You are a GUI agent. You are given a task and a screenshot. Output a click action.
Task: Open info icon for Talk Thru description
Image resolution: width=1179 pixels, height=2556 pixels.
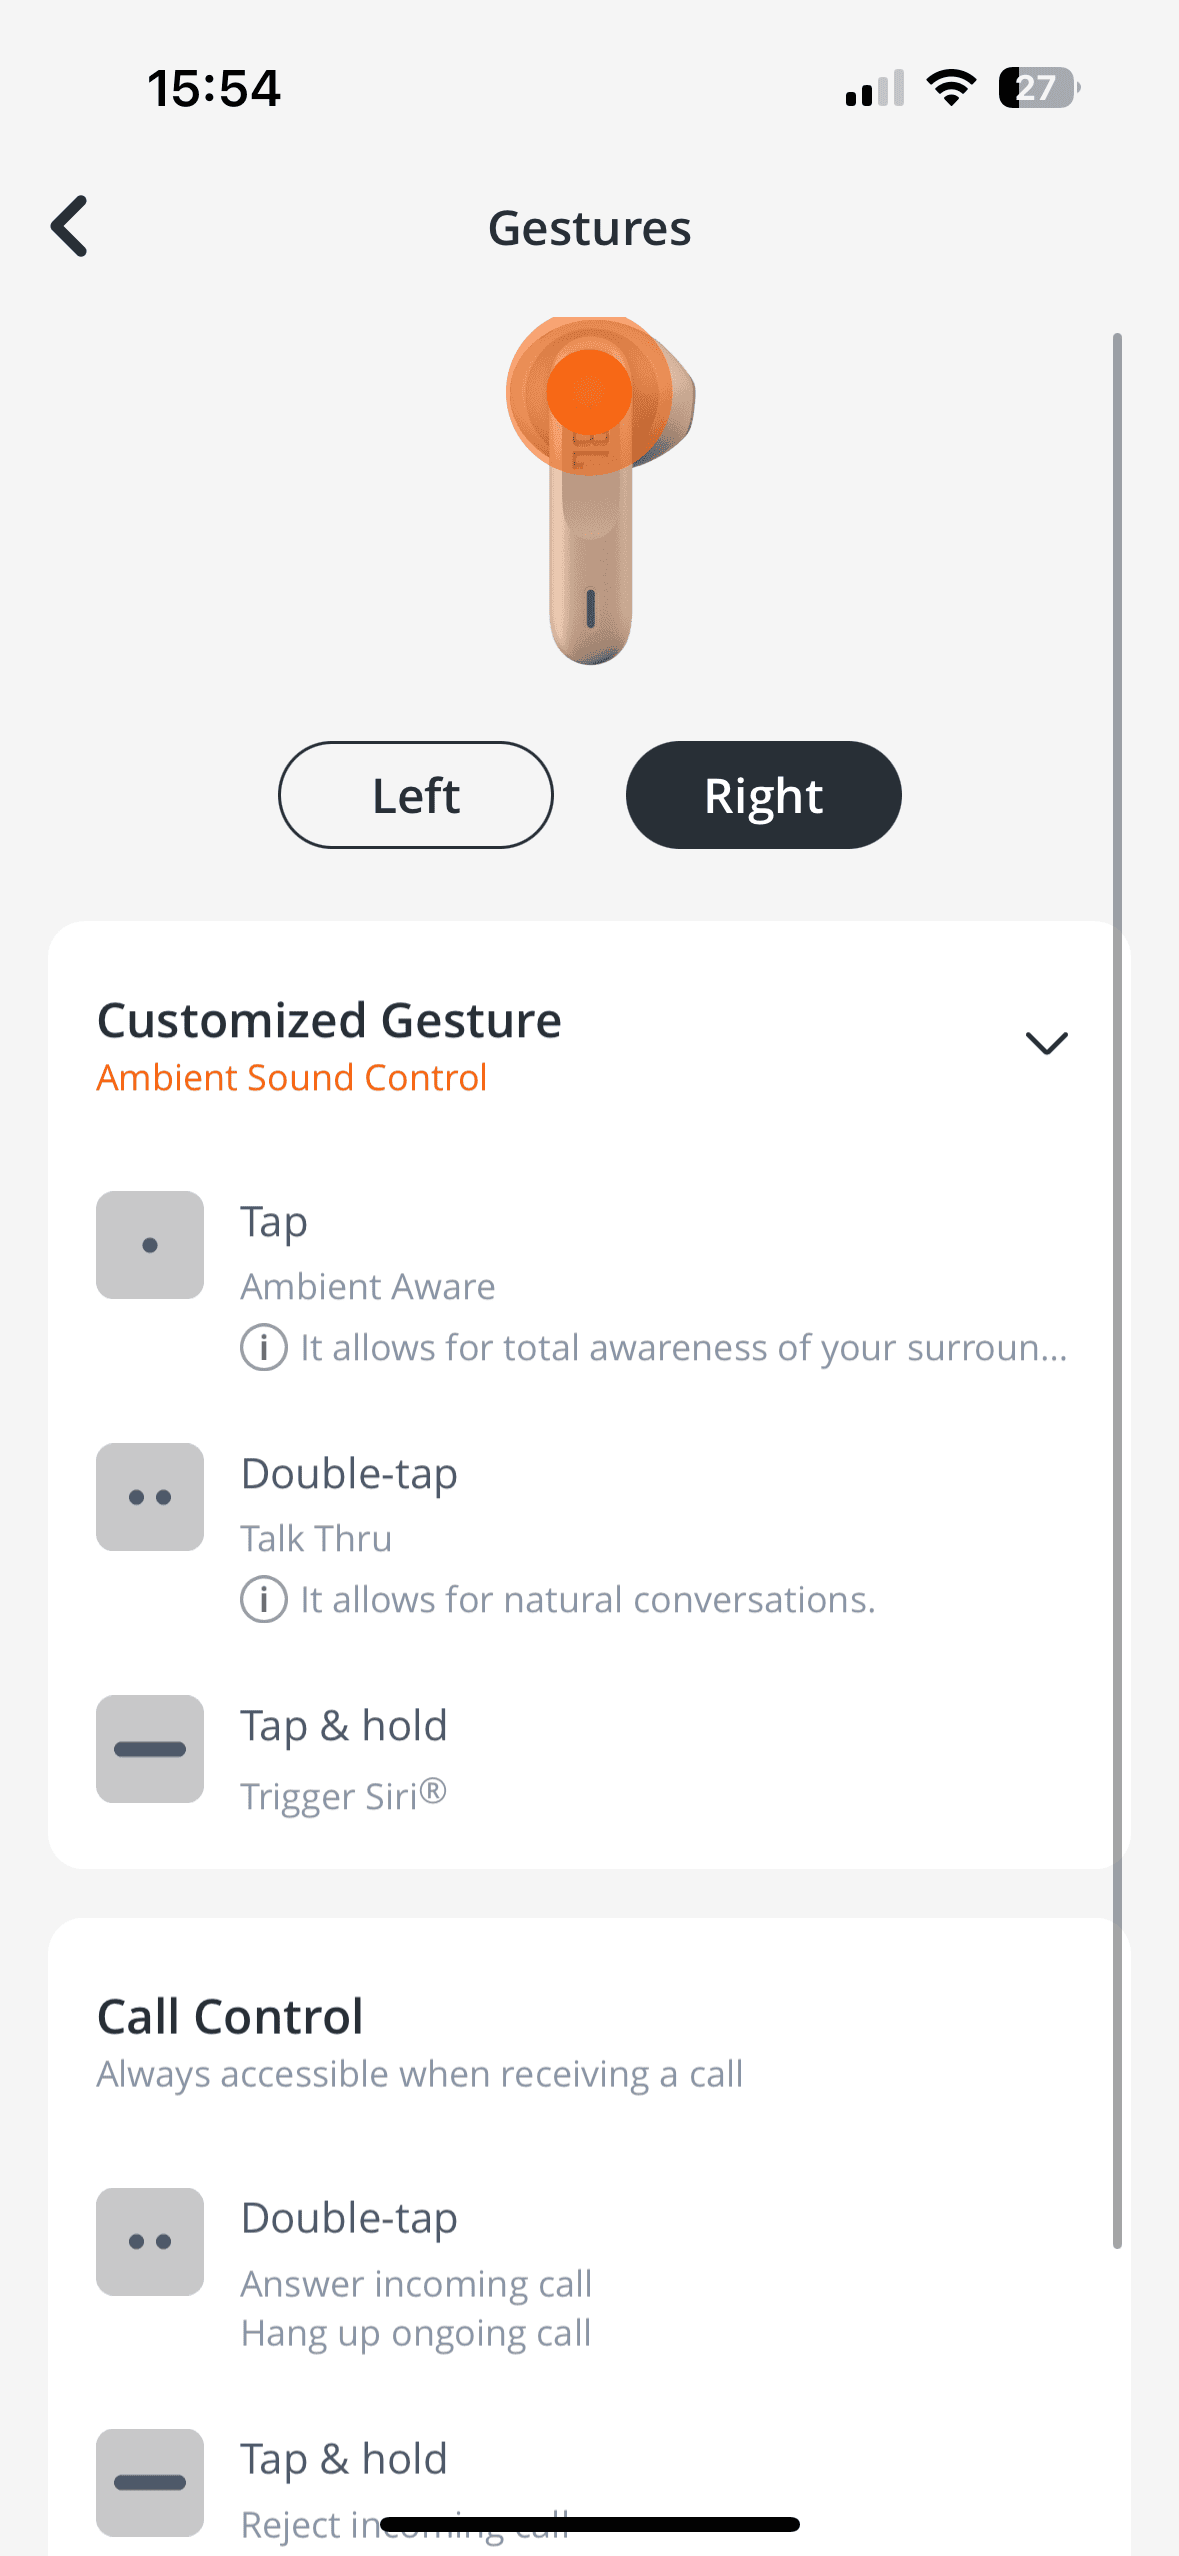coord(264,1600)
